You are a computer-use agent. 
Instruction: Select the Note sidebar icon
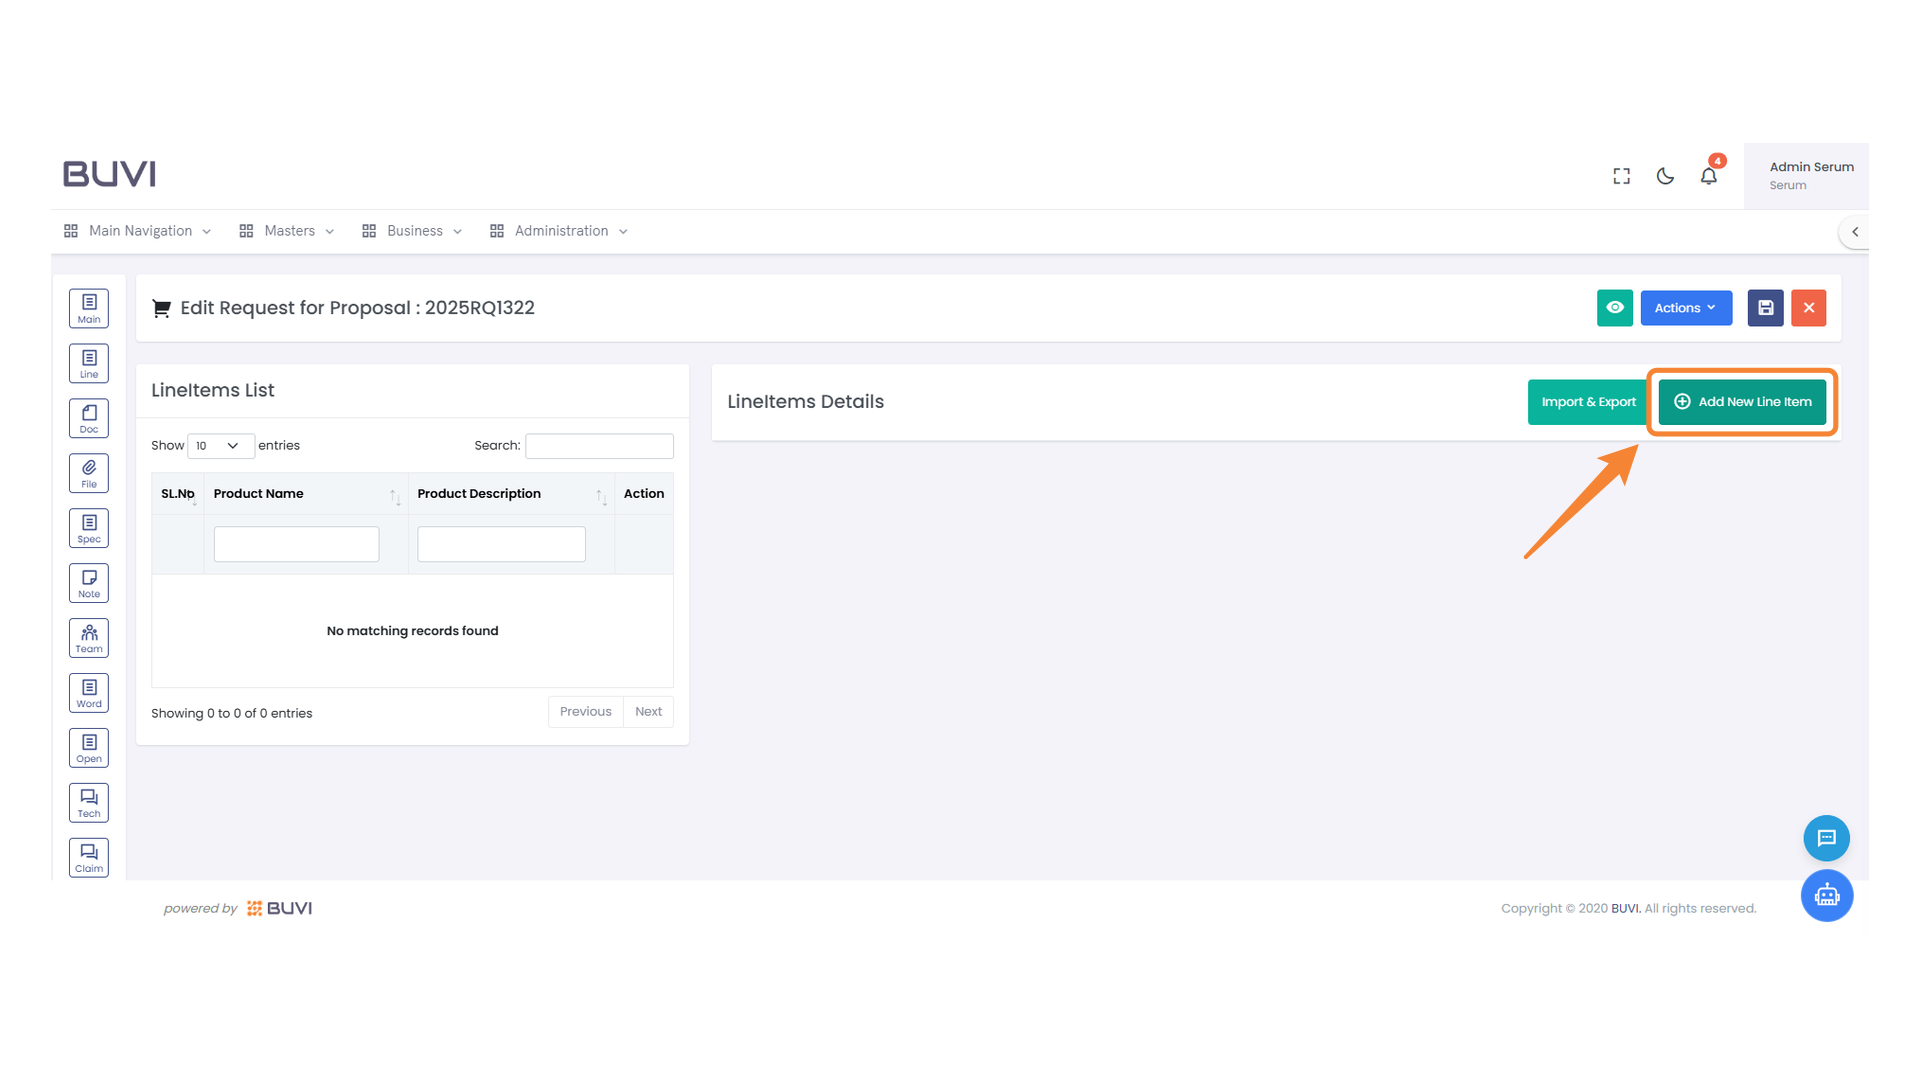(x=89, y=583)
